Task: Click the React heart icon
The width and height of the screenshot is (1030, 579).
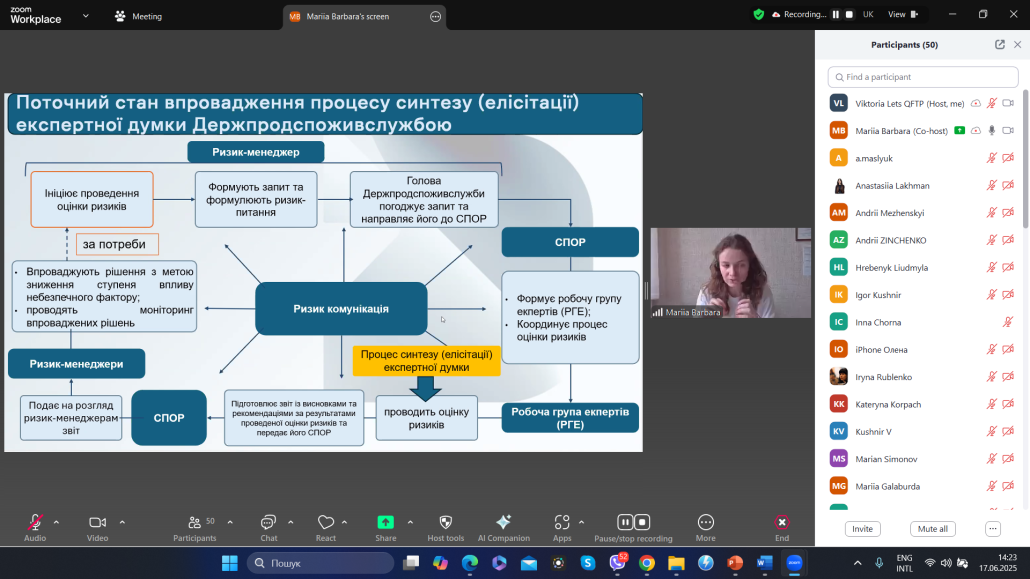Action: click(x=325, y=522)
